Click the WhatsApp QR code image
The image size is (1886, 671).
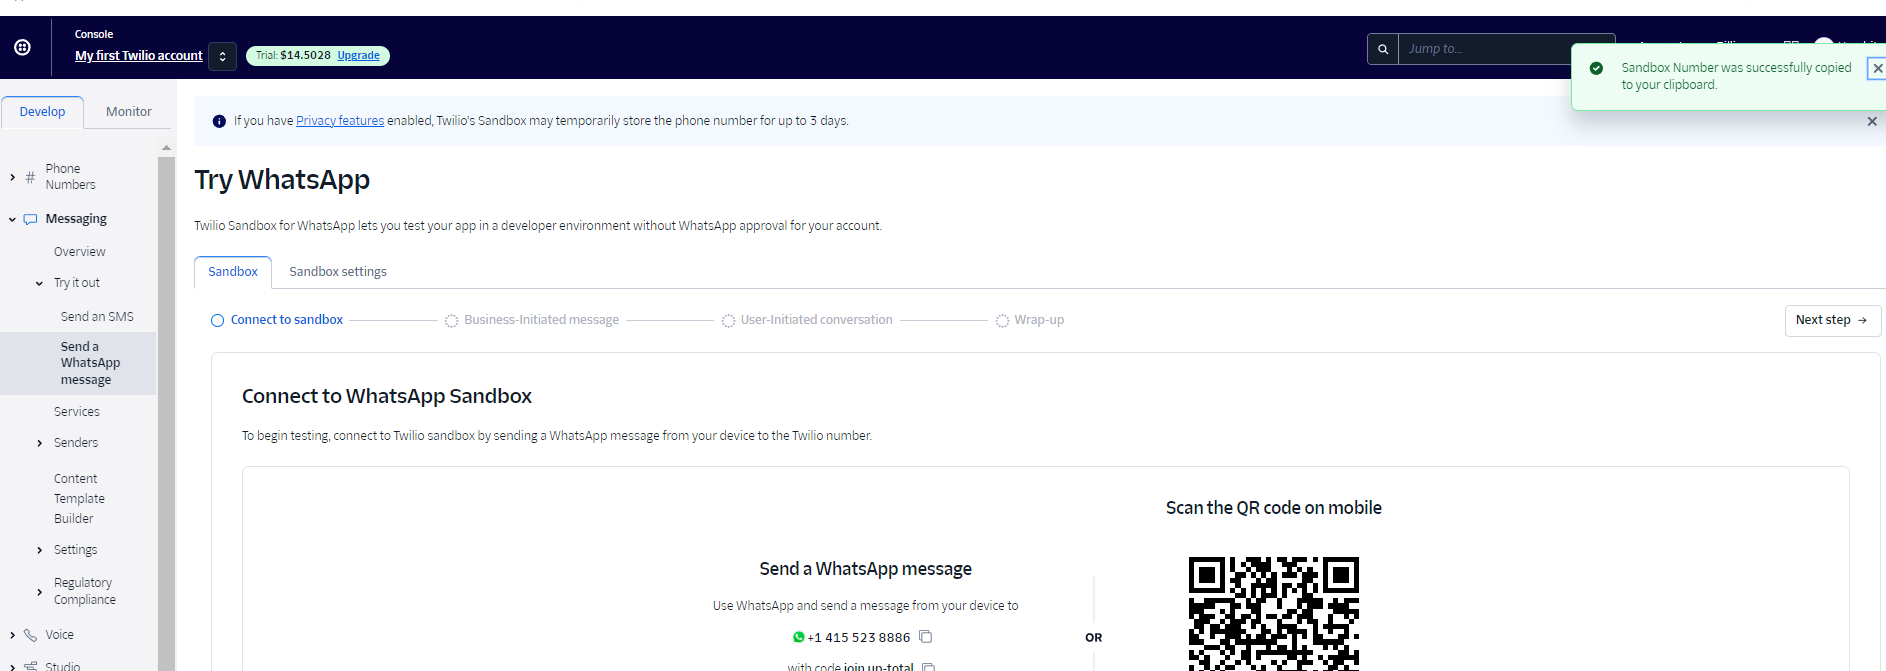1274,614
